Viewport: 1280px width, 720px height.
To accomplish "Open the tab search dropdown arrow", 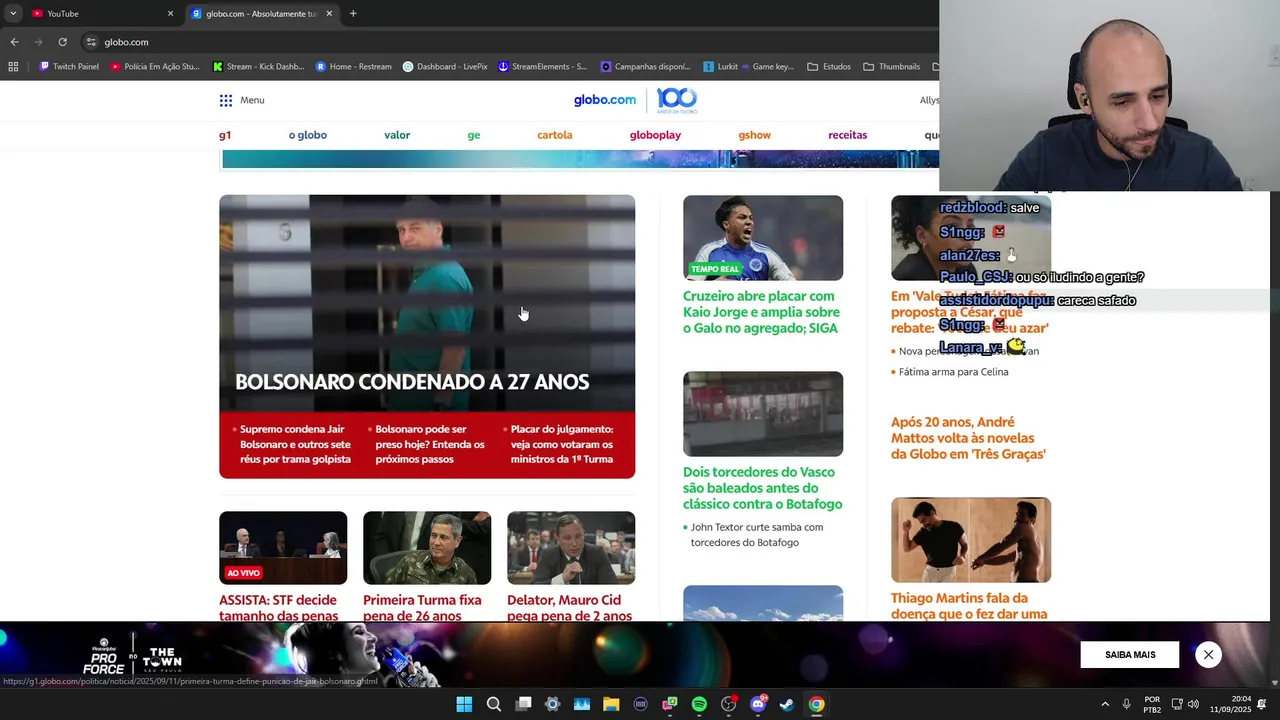I will (x=13, y=14).
